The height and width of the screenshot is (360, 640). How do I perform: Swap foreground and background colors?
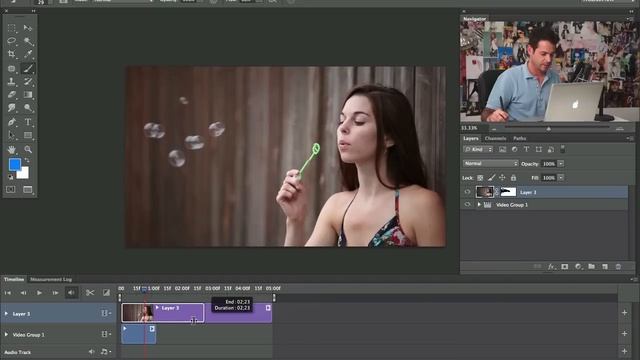click(x=27, y=160)
